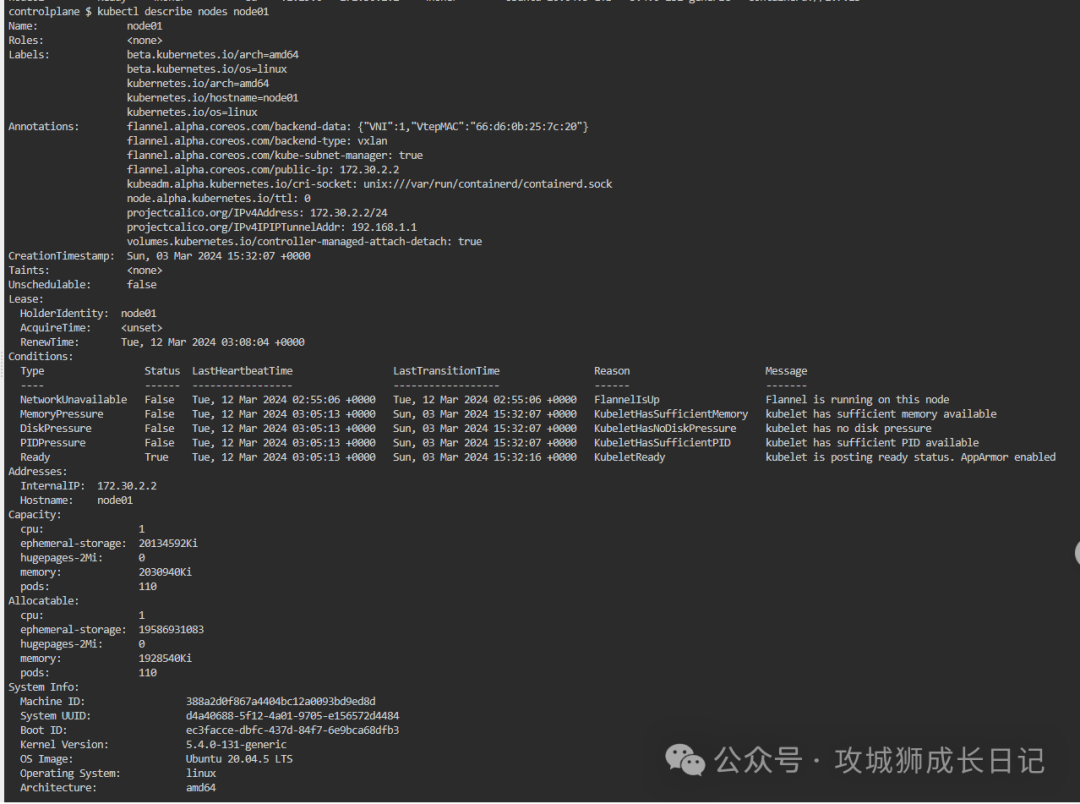Click the 'kube-subnet-manager: true' annotation
This screenshot has height=804, width=1080.
[275, 156]
